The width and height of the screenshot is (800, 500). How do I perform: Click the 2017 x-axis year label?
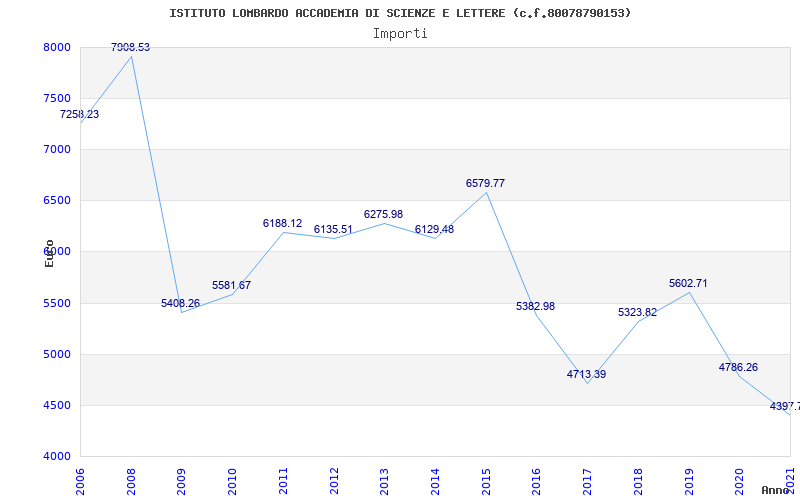click(587, 481)
